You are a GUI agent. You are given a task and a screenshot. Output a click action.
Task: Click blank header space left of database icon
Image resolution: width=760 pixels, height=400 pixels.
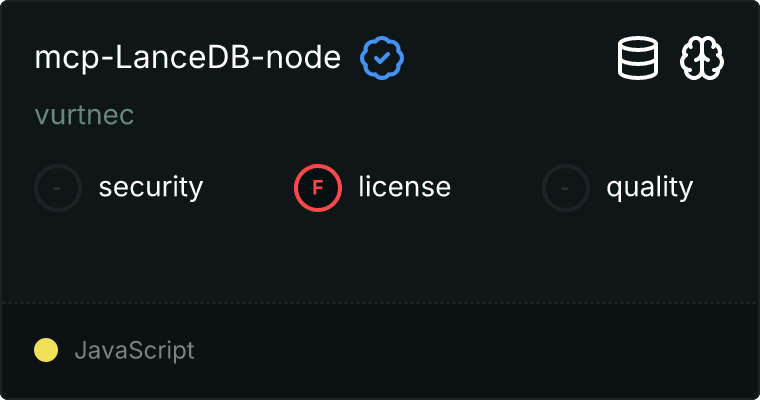510,59
